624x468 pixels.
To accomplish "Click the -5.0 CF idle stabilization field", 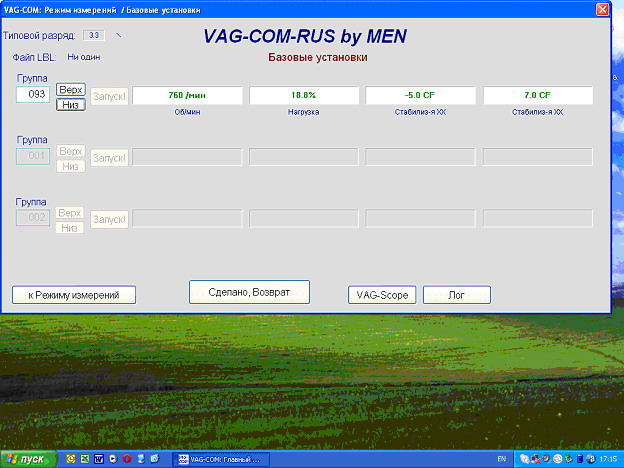I will [x=421, y=95].
